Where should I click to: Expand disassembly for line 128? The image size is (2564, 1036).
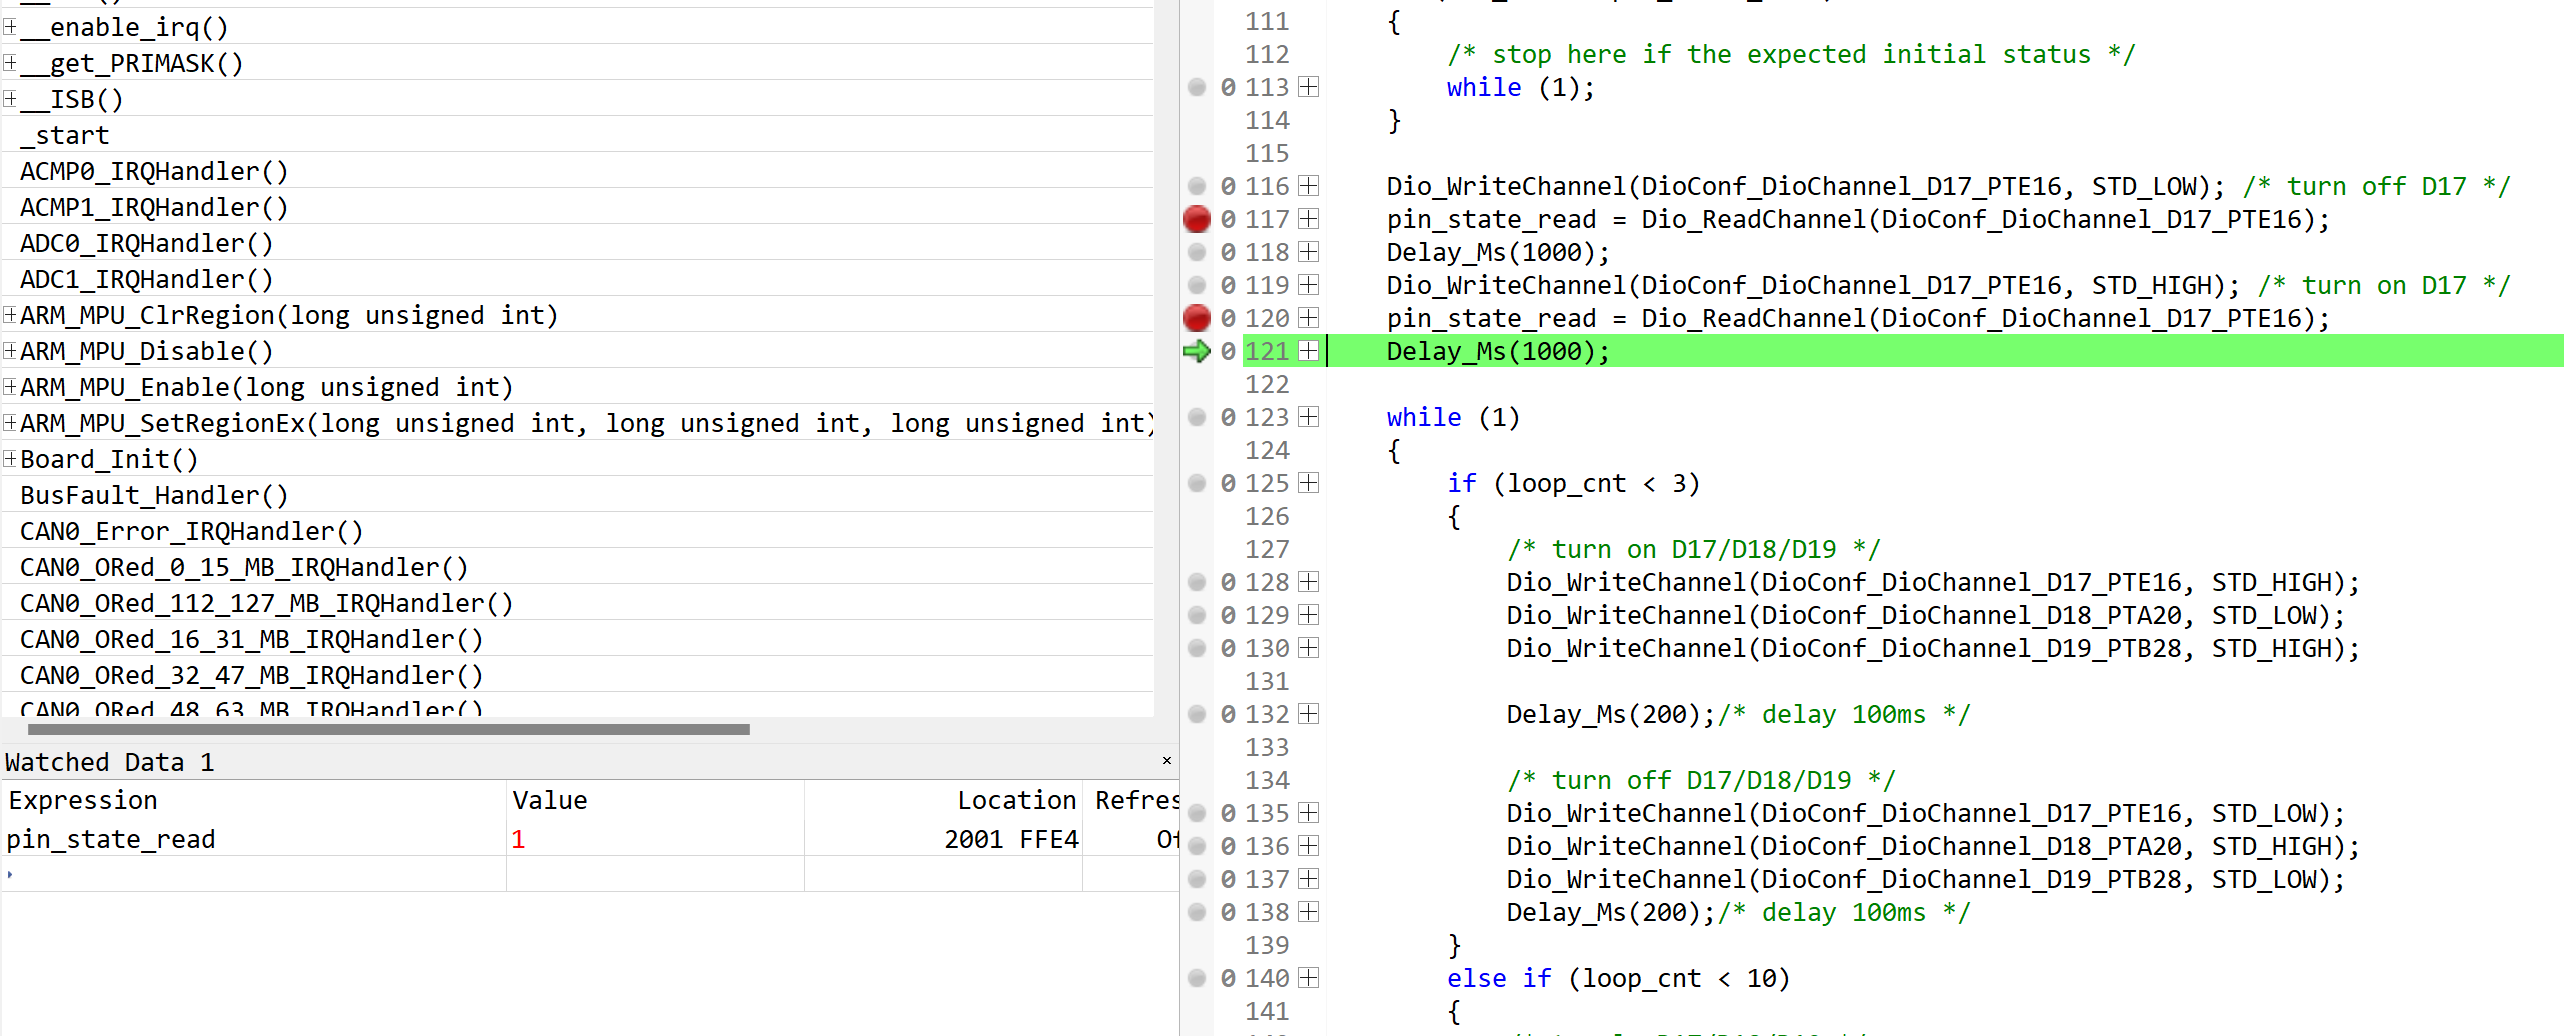[1308, 582]
